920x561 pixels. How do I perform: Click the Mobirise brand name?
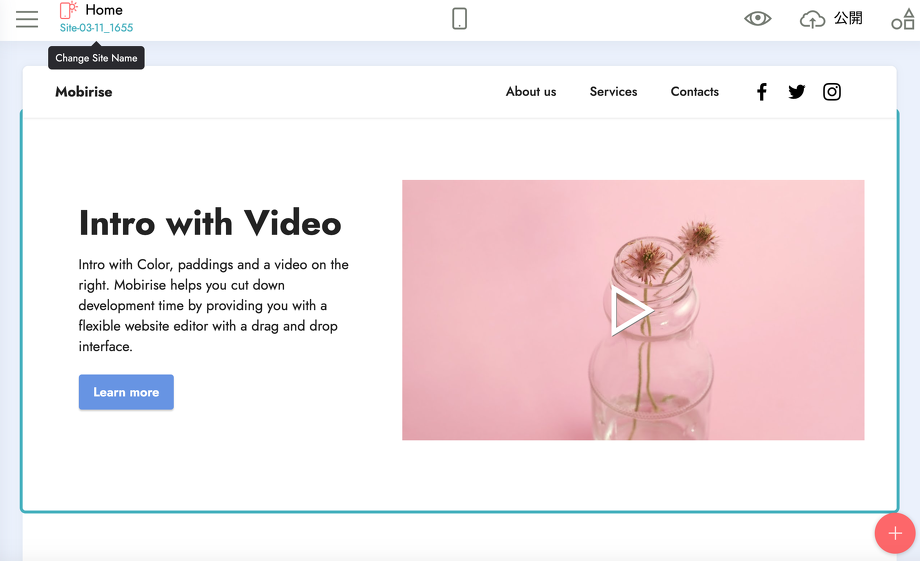tap(84, 92)
